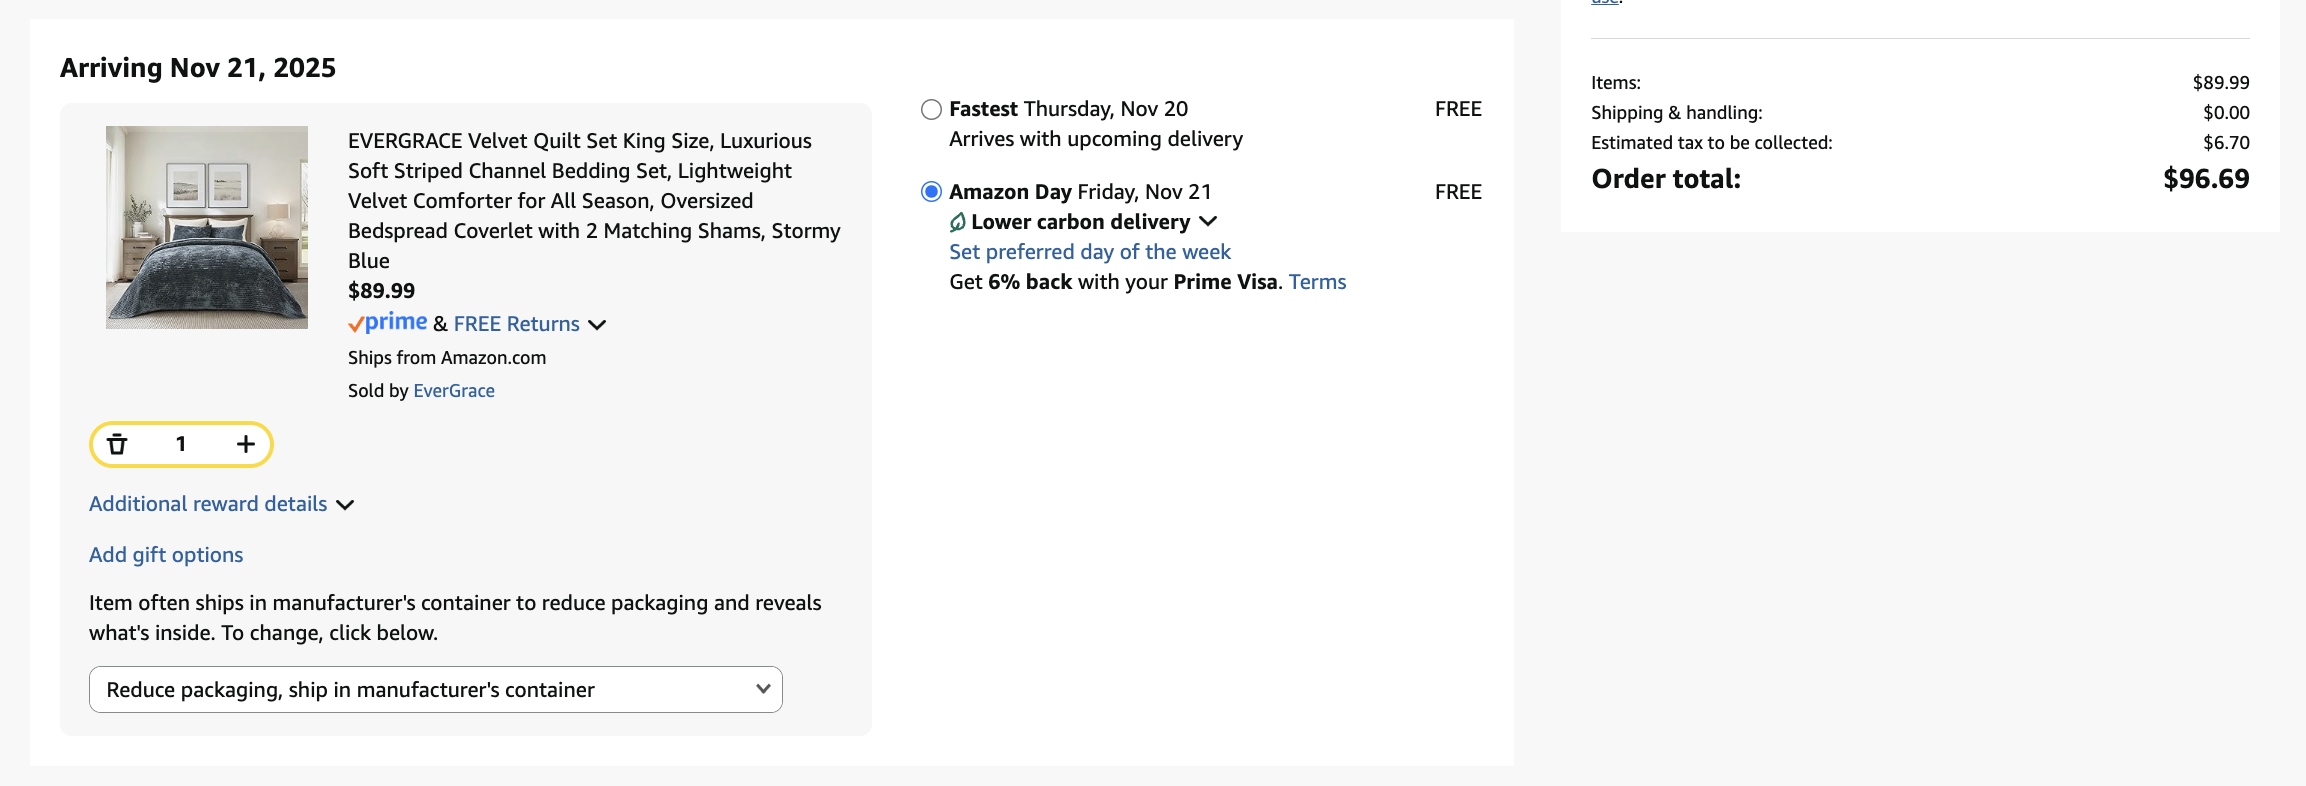The width and height of the screenshot is (2306, 786).
Task: Expand FREE Returns details chevron
Action: [597, 325]
